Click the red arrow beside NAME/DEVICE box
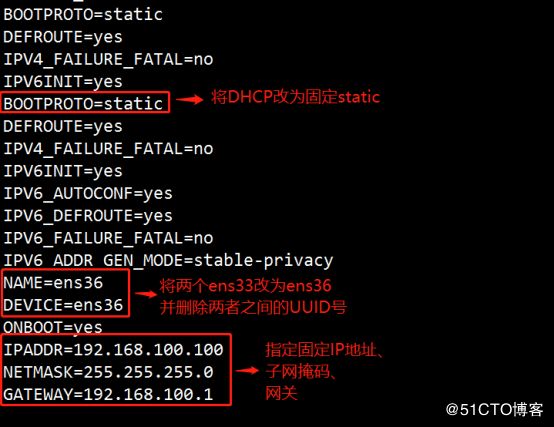Viewport: 554px width, 427px height. tap(146, 294)
